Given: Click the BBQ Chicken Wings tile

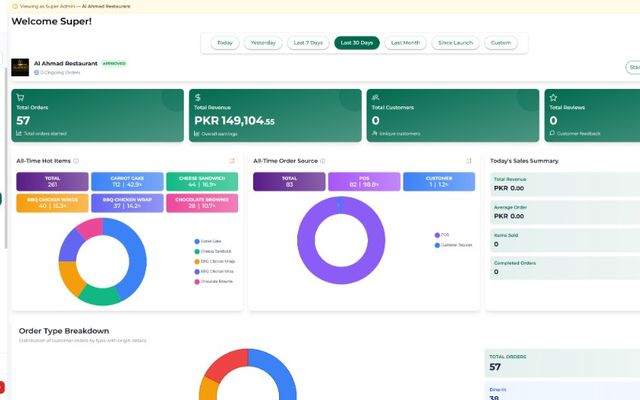Looking at the screenshot, I should coord(52,203).
